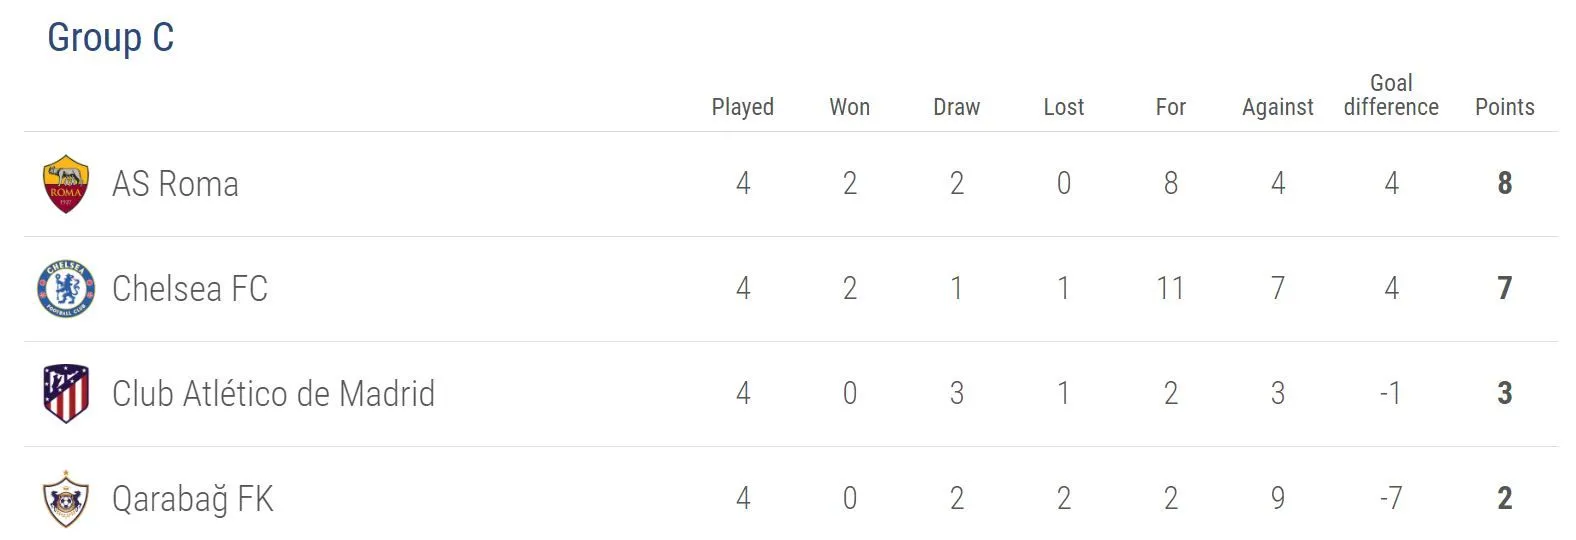This screenshot has width=1576, height=540.
Task: Click the Won column header
Action: coord(849,107)
